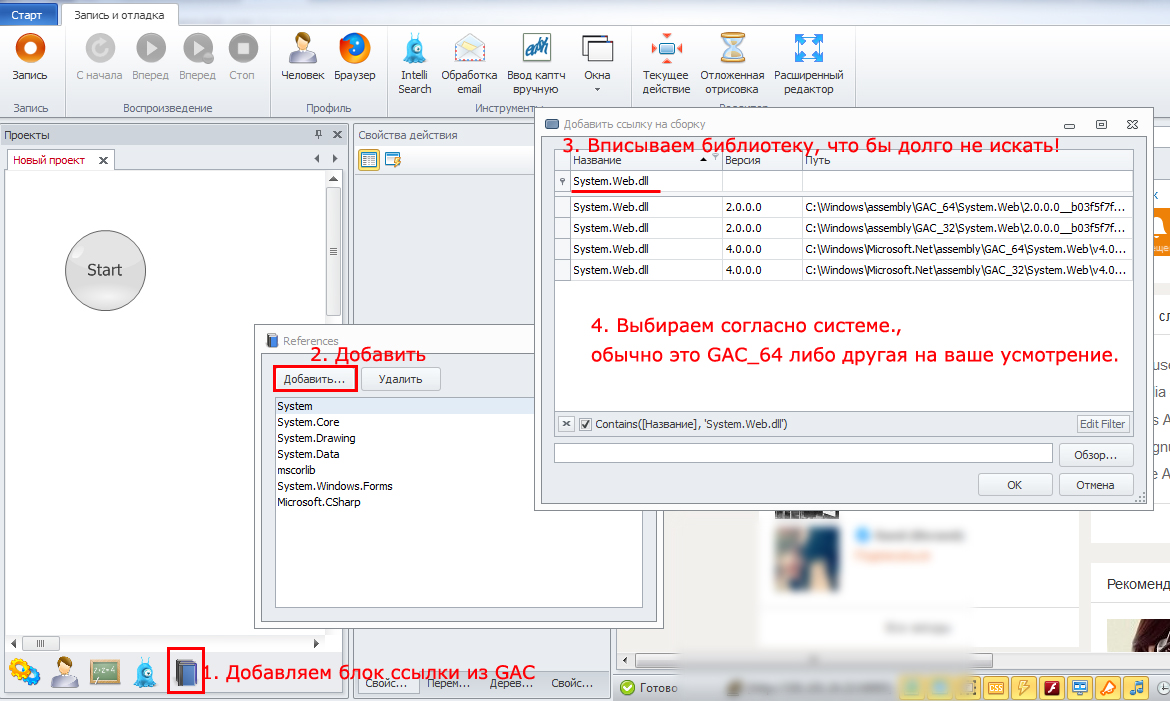The height and width of the screenshot is (701, 1170).
Task: Launch the Intelli Search tool
Action: tap(414, 63)
